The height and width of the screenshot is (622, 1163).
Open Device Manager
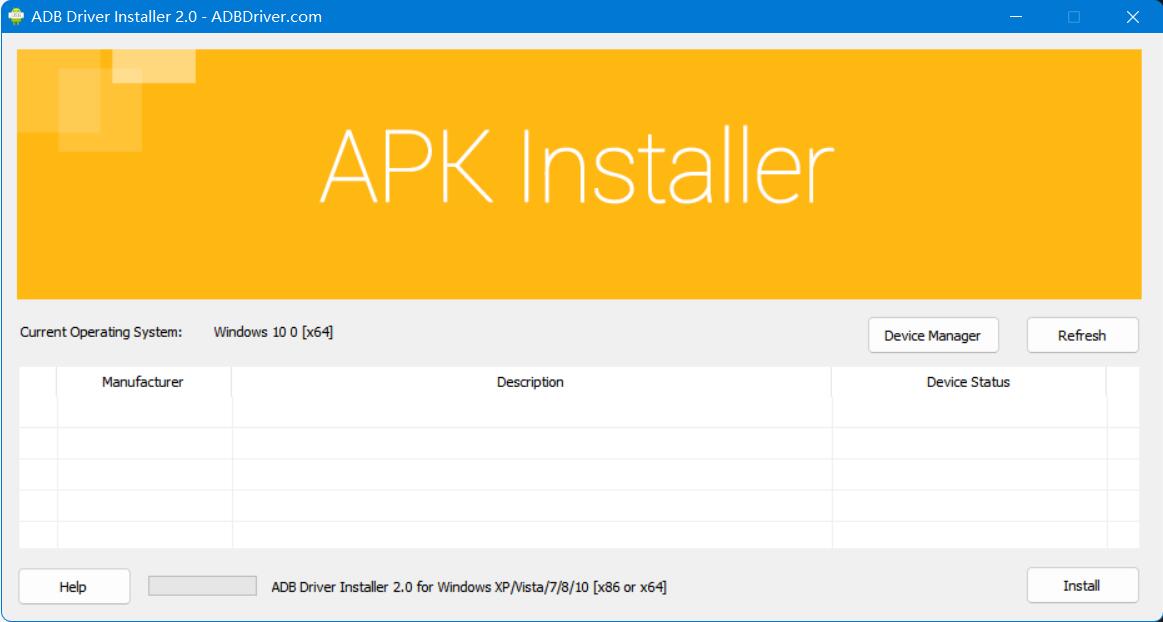[932, 336]
